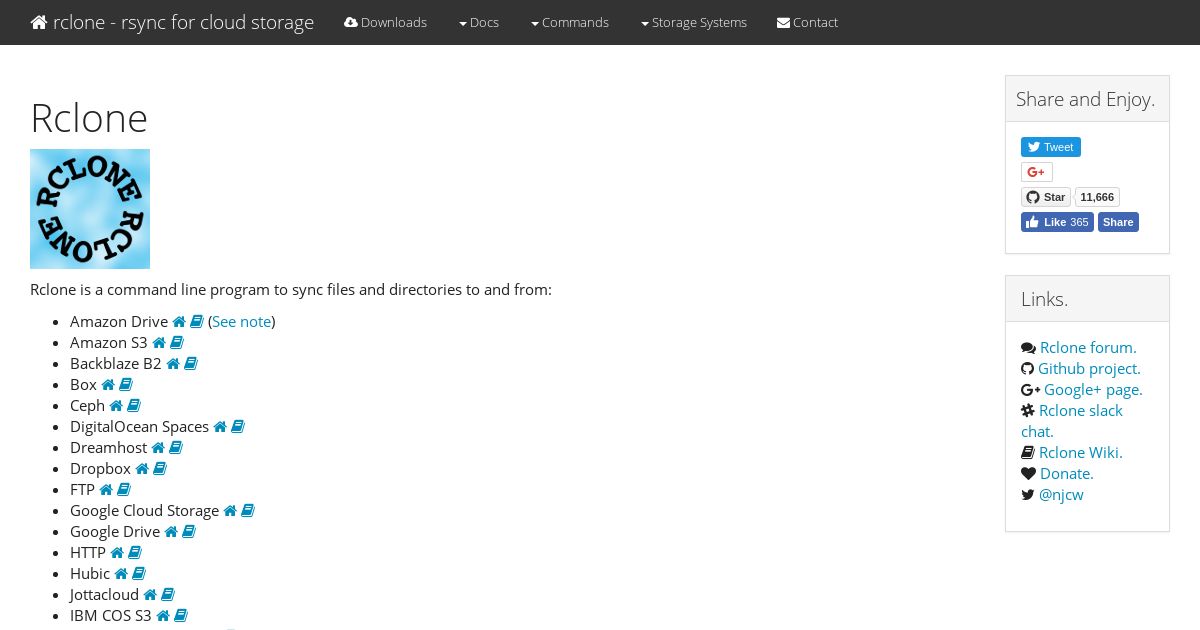Open Dreamhost home icon
The image size is (1200, 630).
[158, 448]
